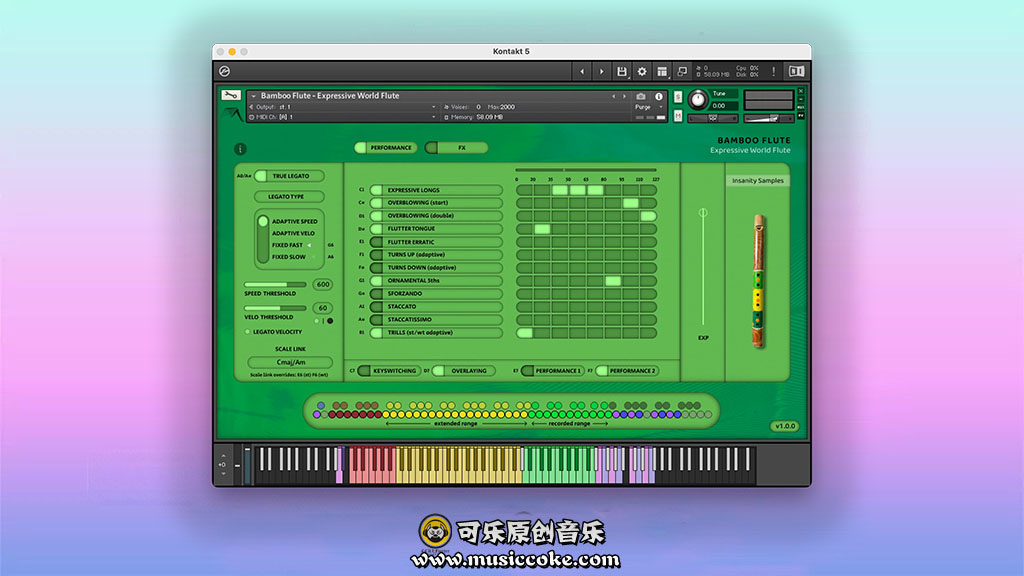Viewport: 1024px width, 576px height.
Task: Click the master volume slider in header
Action: [769, 118]
